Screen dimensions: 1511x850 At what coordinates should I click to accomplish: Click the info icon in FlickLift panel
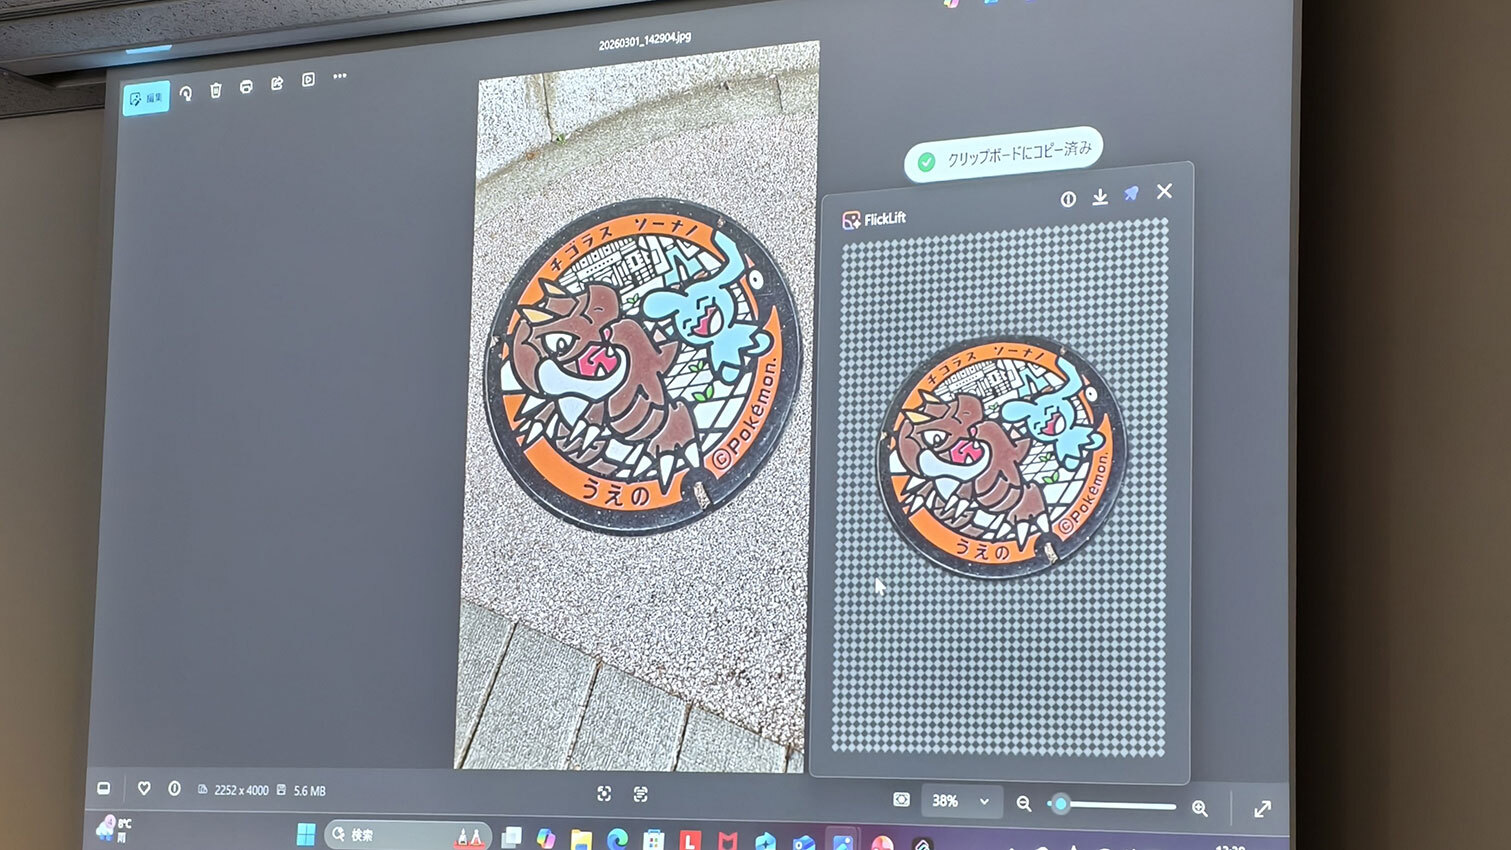point(1068,200)
